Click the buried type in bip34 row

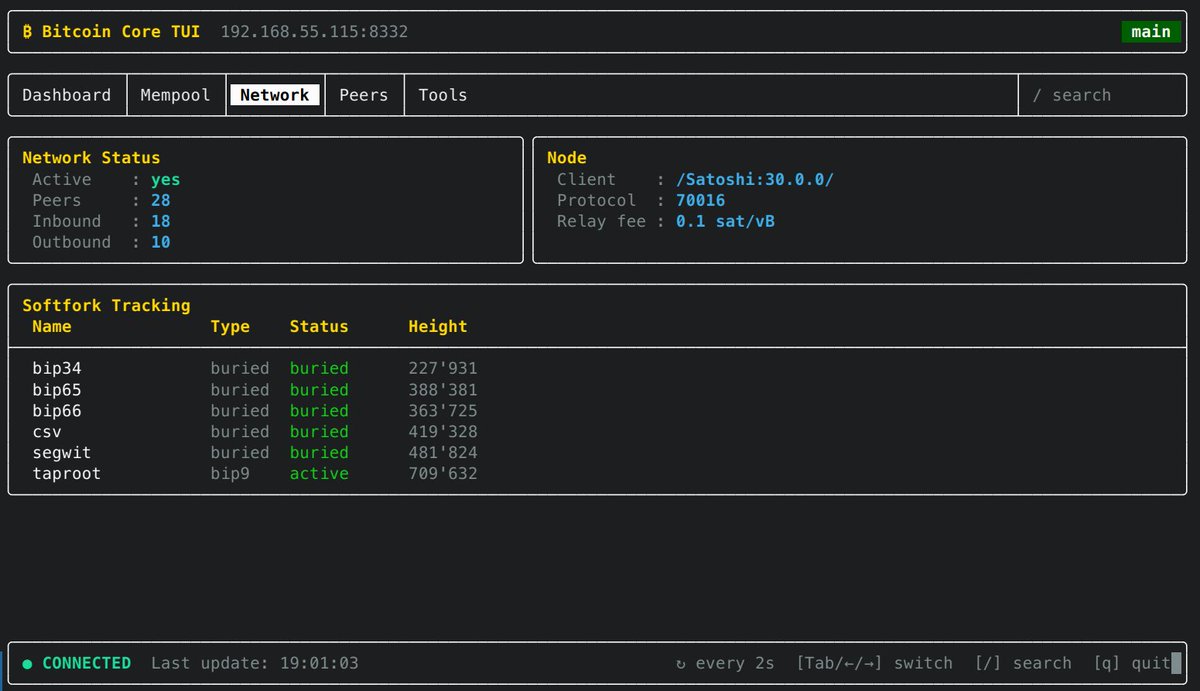coord(240,369)
